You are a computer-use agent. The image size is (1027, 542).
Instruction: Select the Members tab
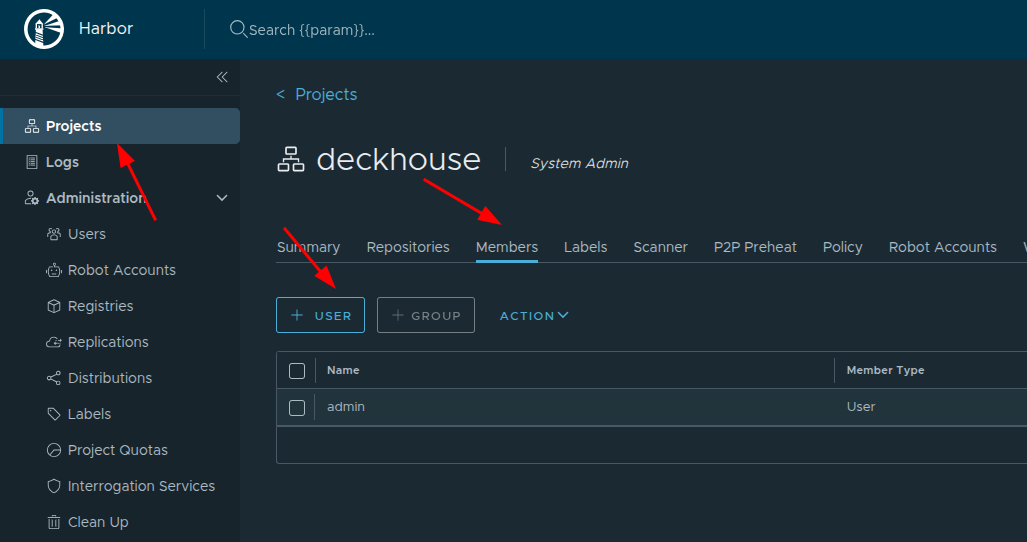pos(507,247)
